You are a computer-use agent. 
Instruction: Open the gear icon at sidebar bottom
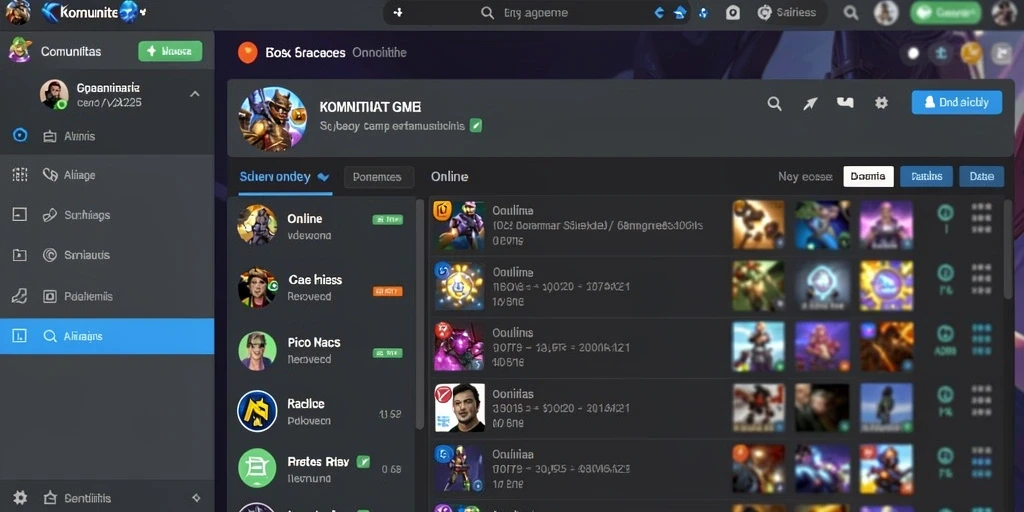click(20, 498)
